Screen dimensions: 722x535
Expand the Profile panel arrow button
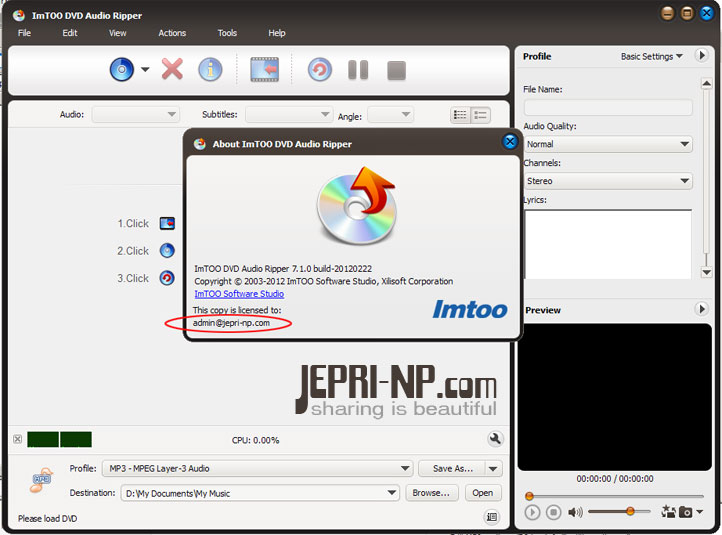tap(702, 56)
